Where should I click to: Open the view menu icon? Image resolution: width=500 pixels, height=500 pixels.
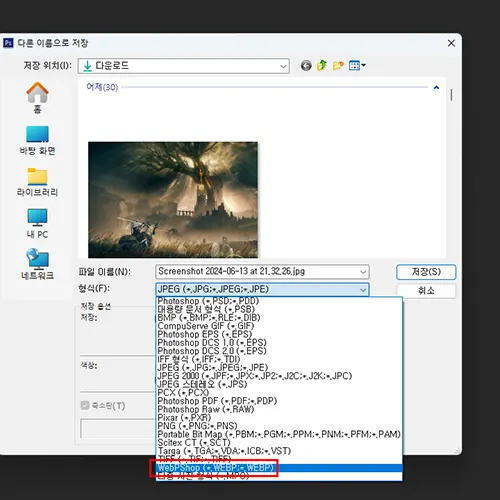[x=357, y=65]
